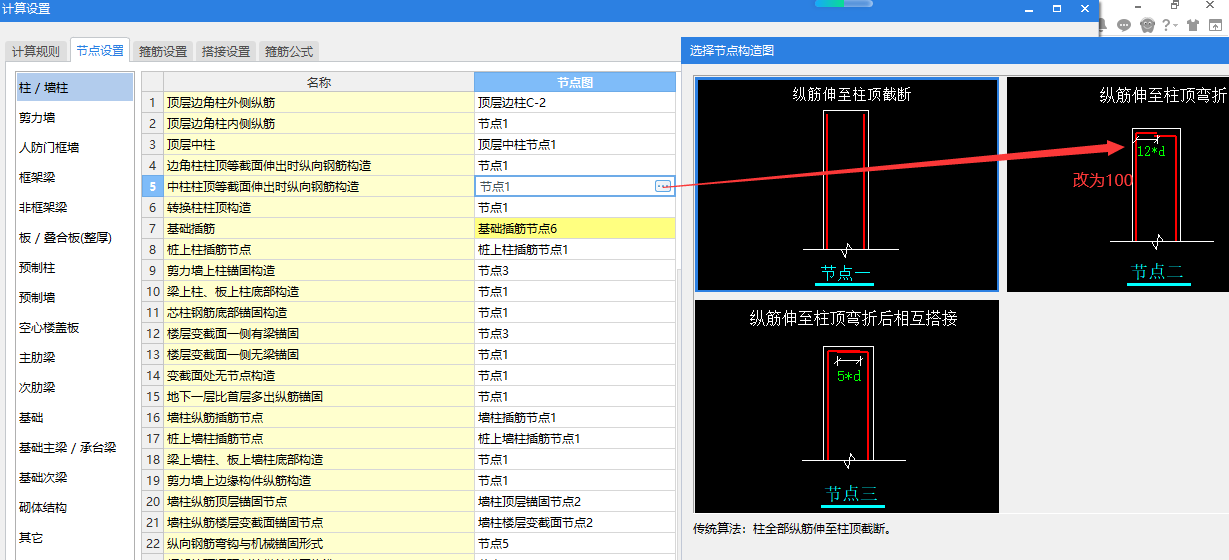Select 基础 in the component list
The image size is (1229, 560).
pos(75,417)
